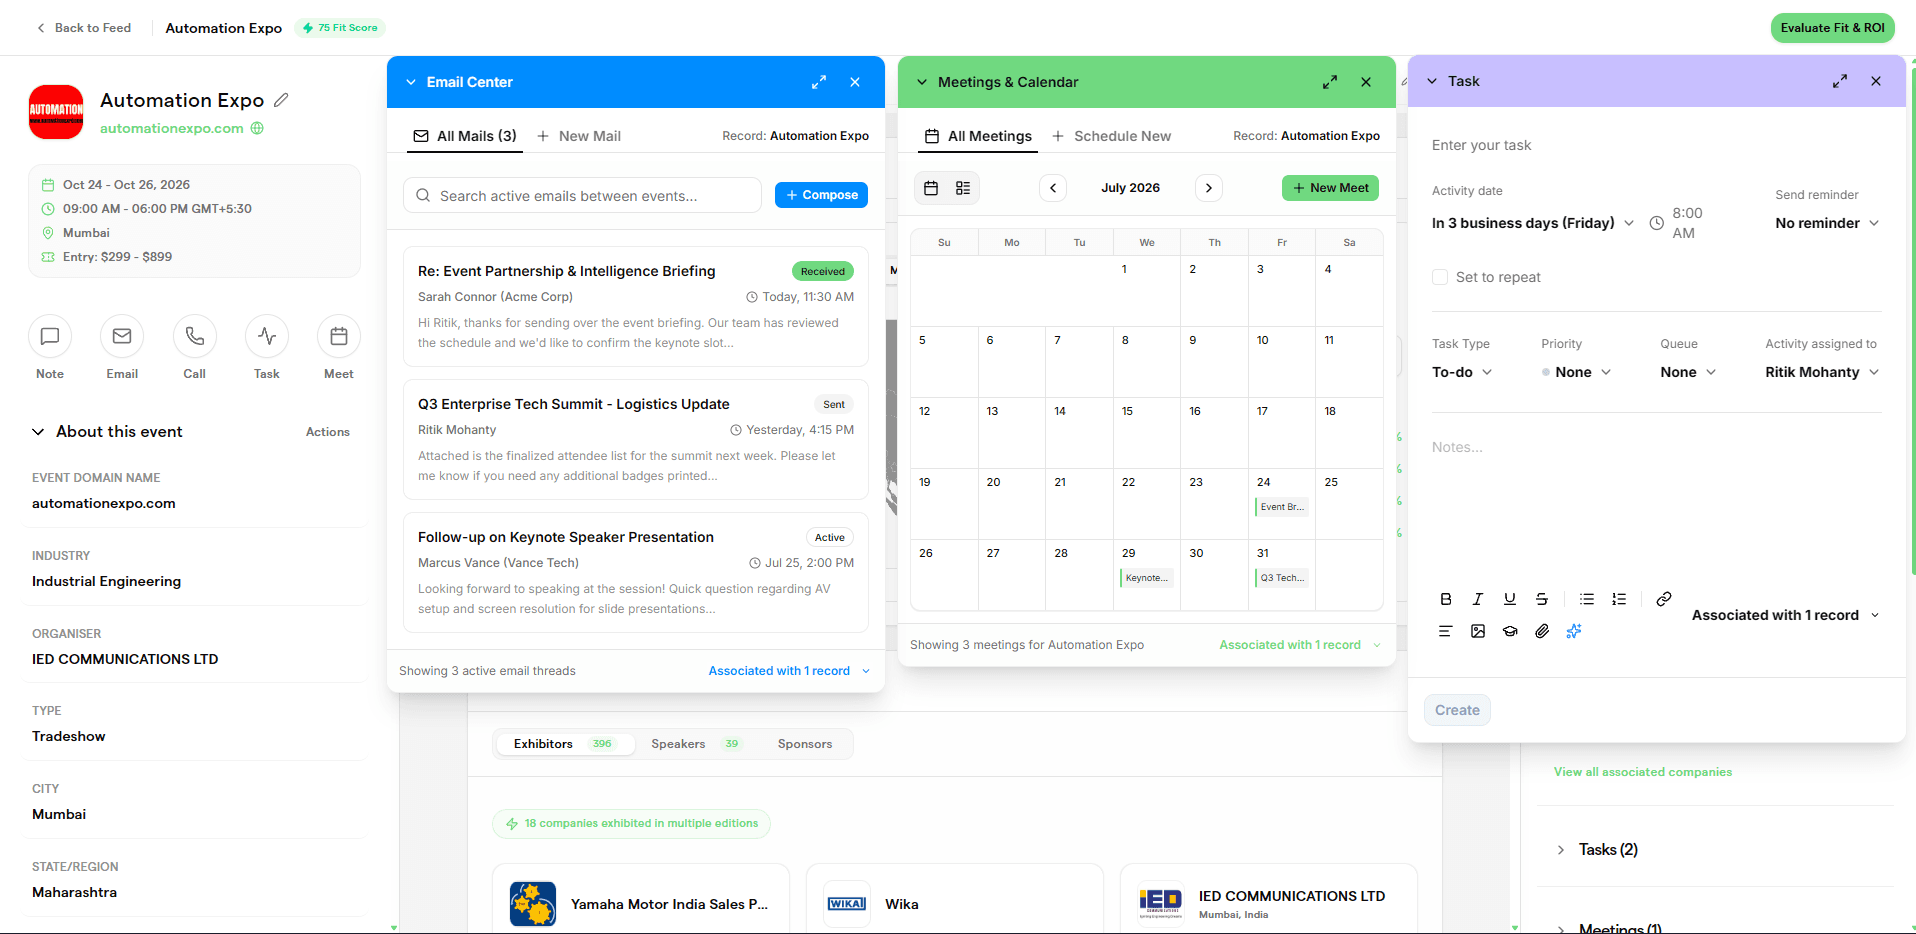Enable the Set to repeat checkbox

pyautogui.click(x=1440, y=277)
